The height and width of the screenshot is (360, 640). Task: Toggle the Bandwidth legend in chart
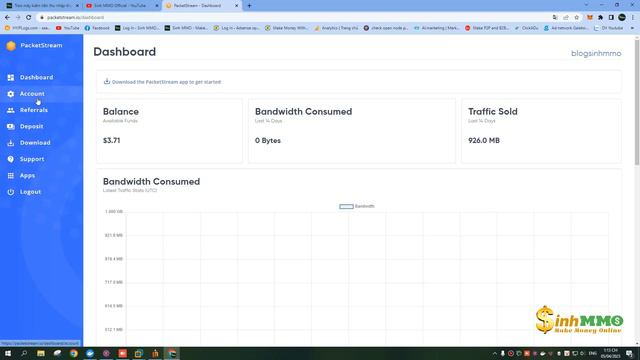[357, 206]
